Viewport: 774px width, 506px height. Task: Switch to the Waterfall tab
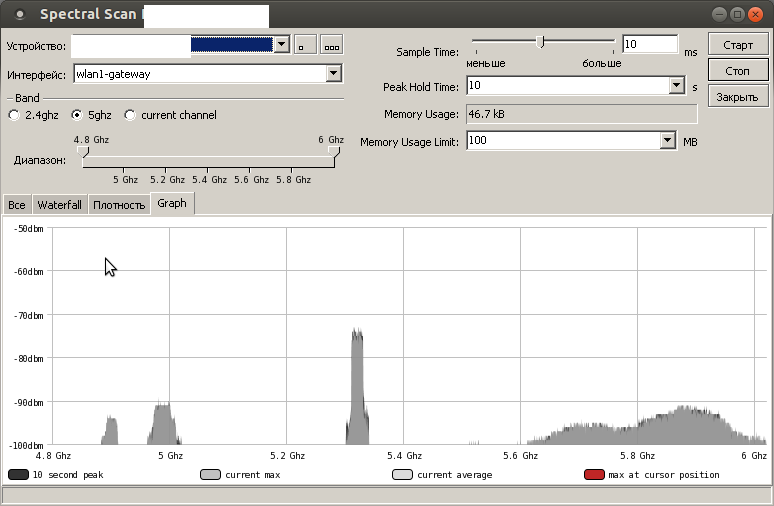60,204
